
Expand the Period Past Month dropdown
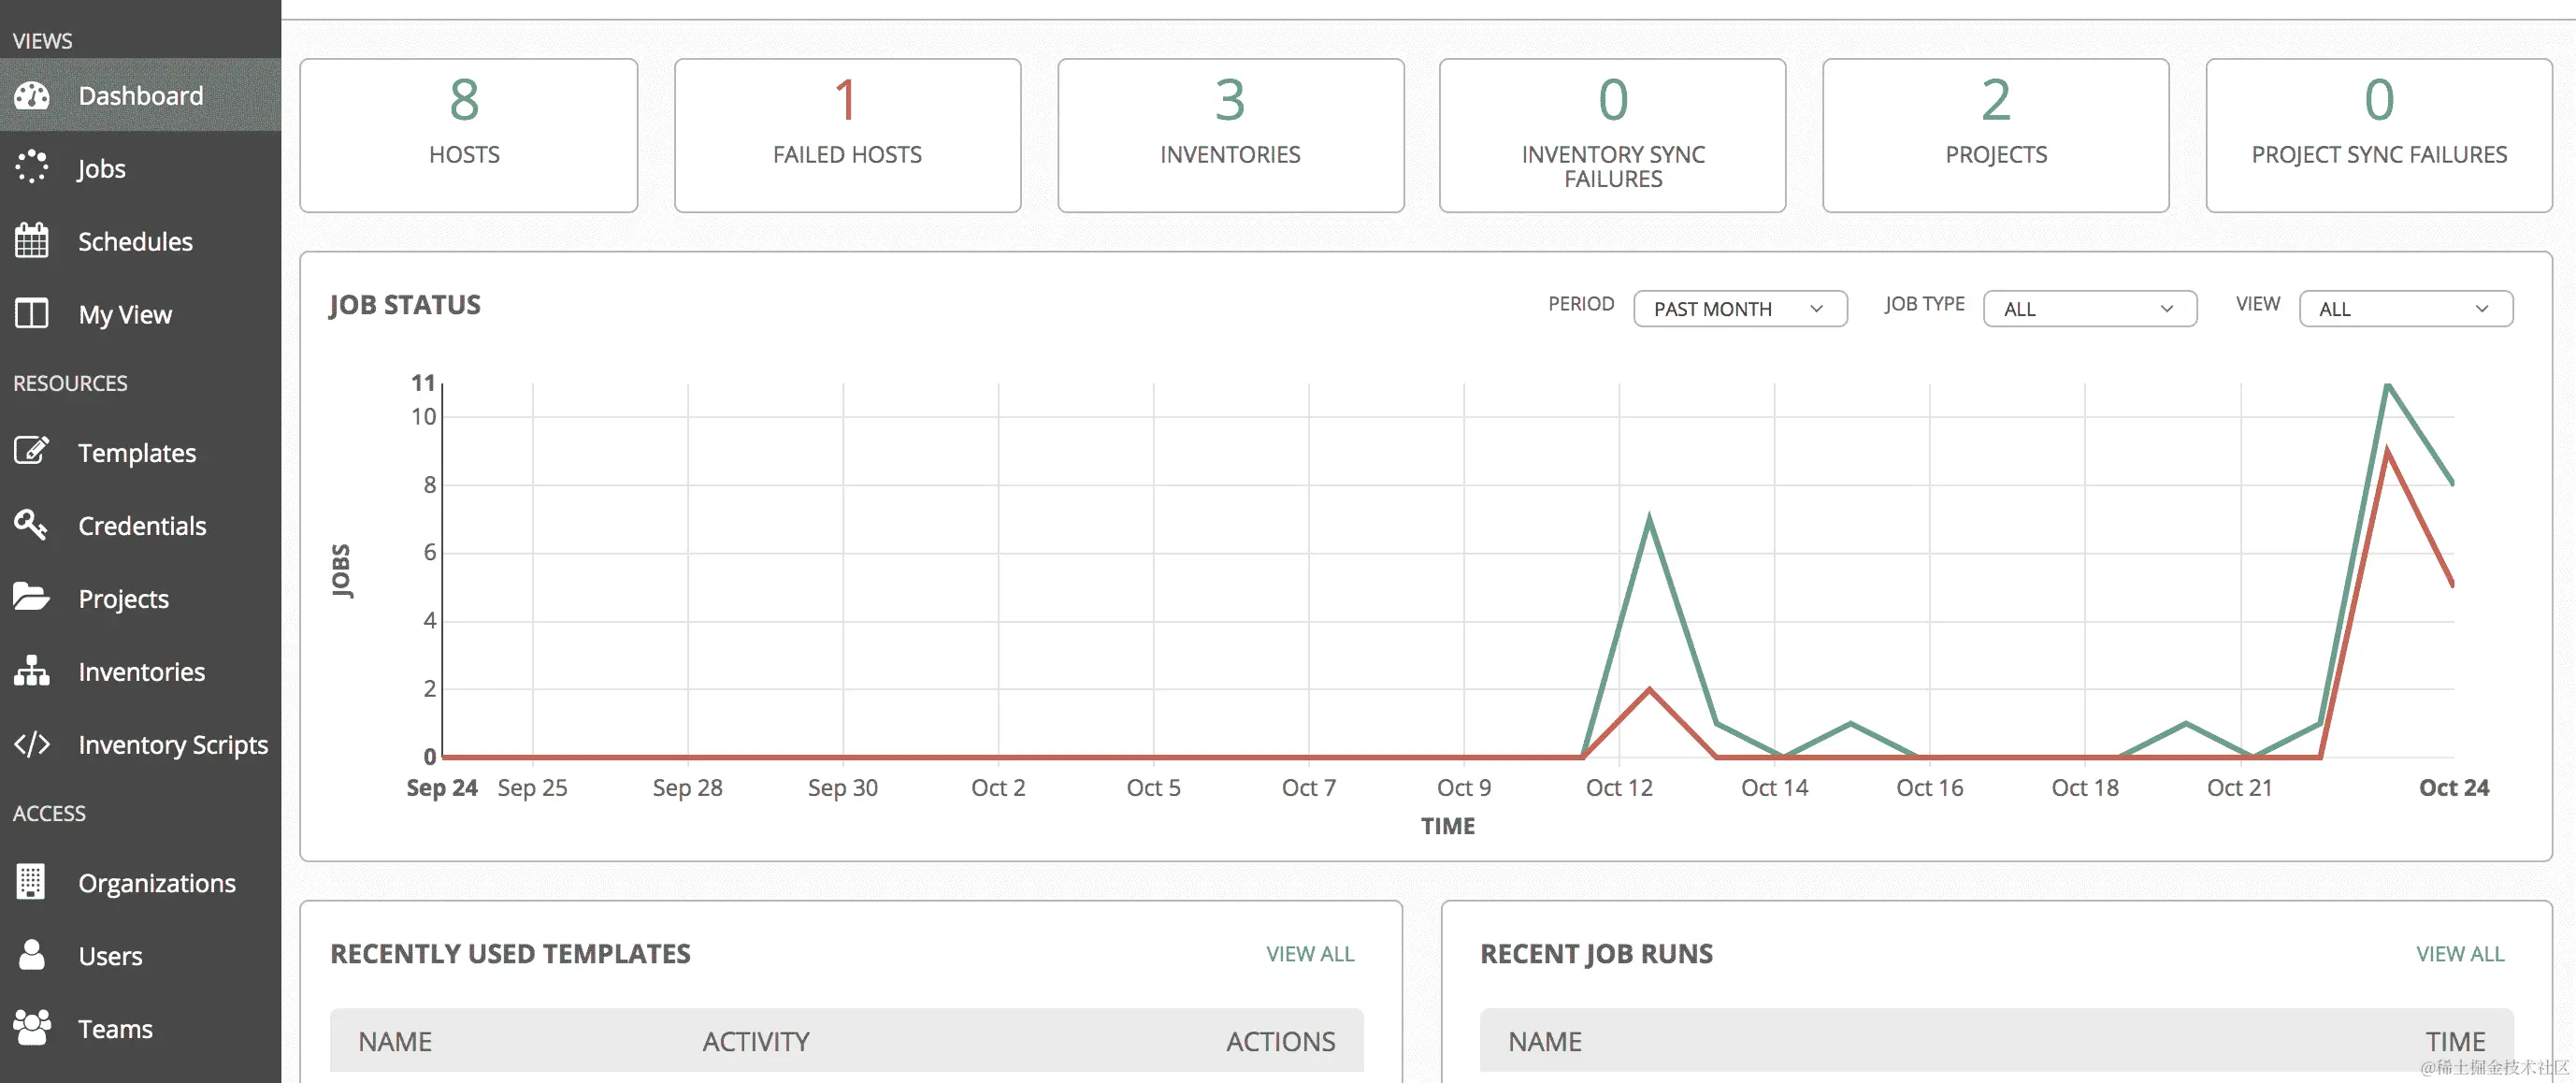pos(1739,309)
